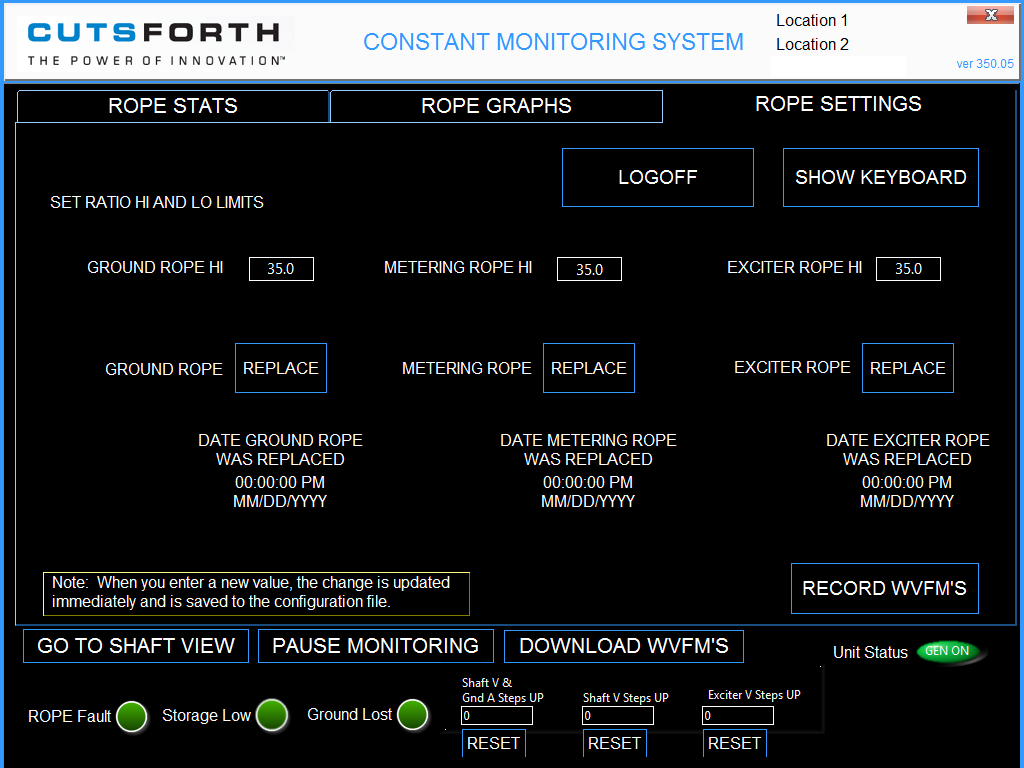Image resolution: width=1024 pixels, height=768 pixels.
Task: Edit the EXCITER ROPE HI value field
Action: pos(908,268)
